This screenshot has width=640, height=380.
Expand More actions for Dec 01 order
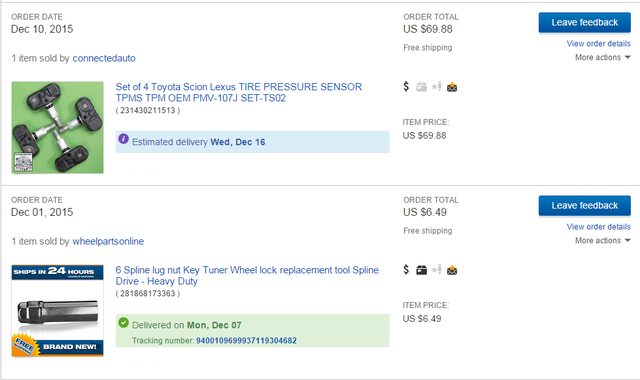(602, 241)
